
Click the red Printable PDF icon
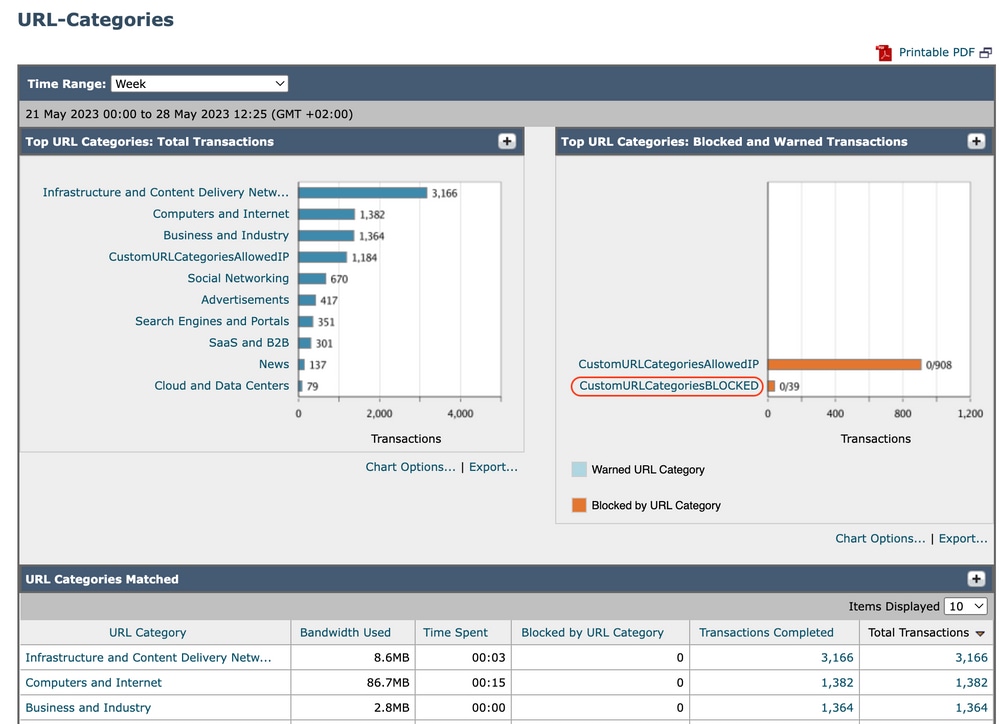[883, 53]
